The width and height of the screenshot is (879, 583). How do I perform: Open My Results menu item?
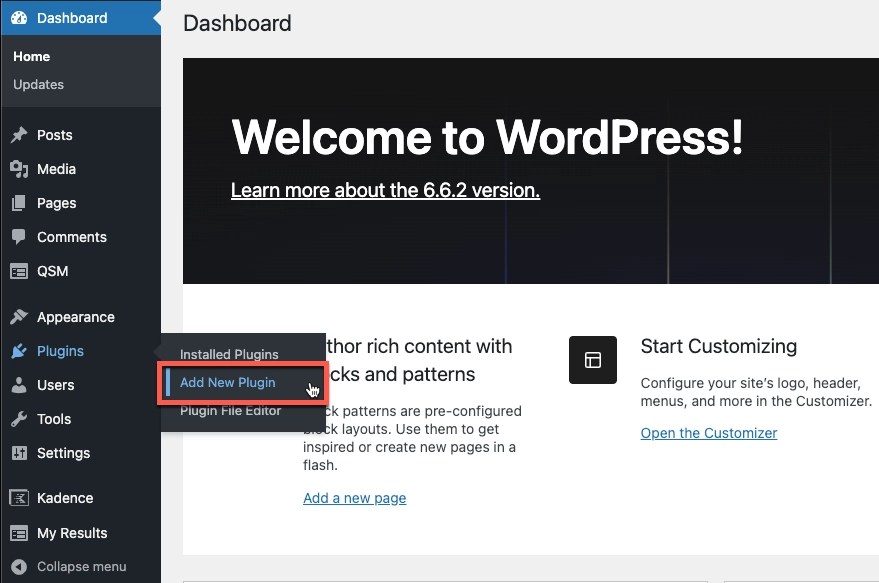(72, 533)
